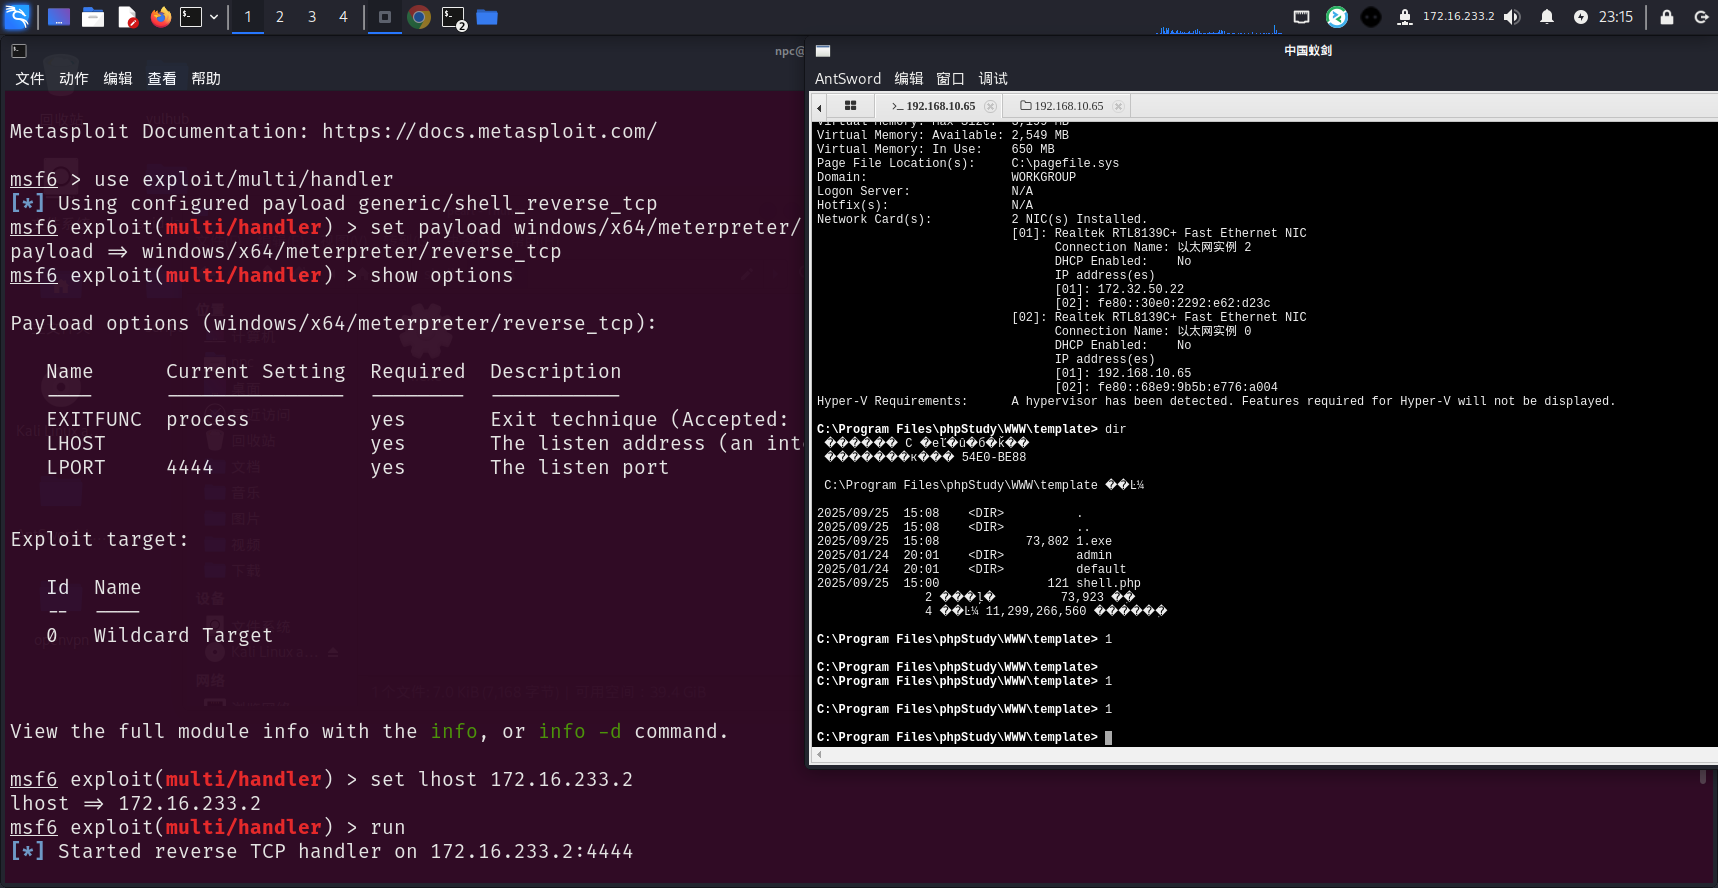The height and width of the screenshot is (888, 1718).
Task: Open the terminal emulator launcher
Action: 191,17
